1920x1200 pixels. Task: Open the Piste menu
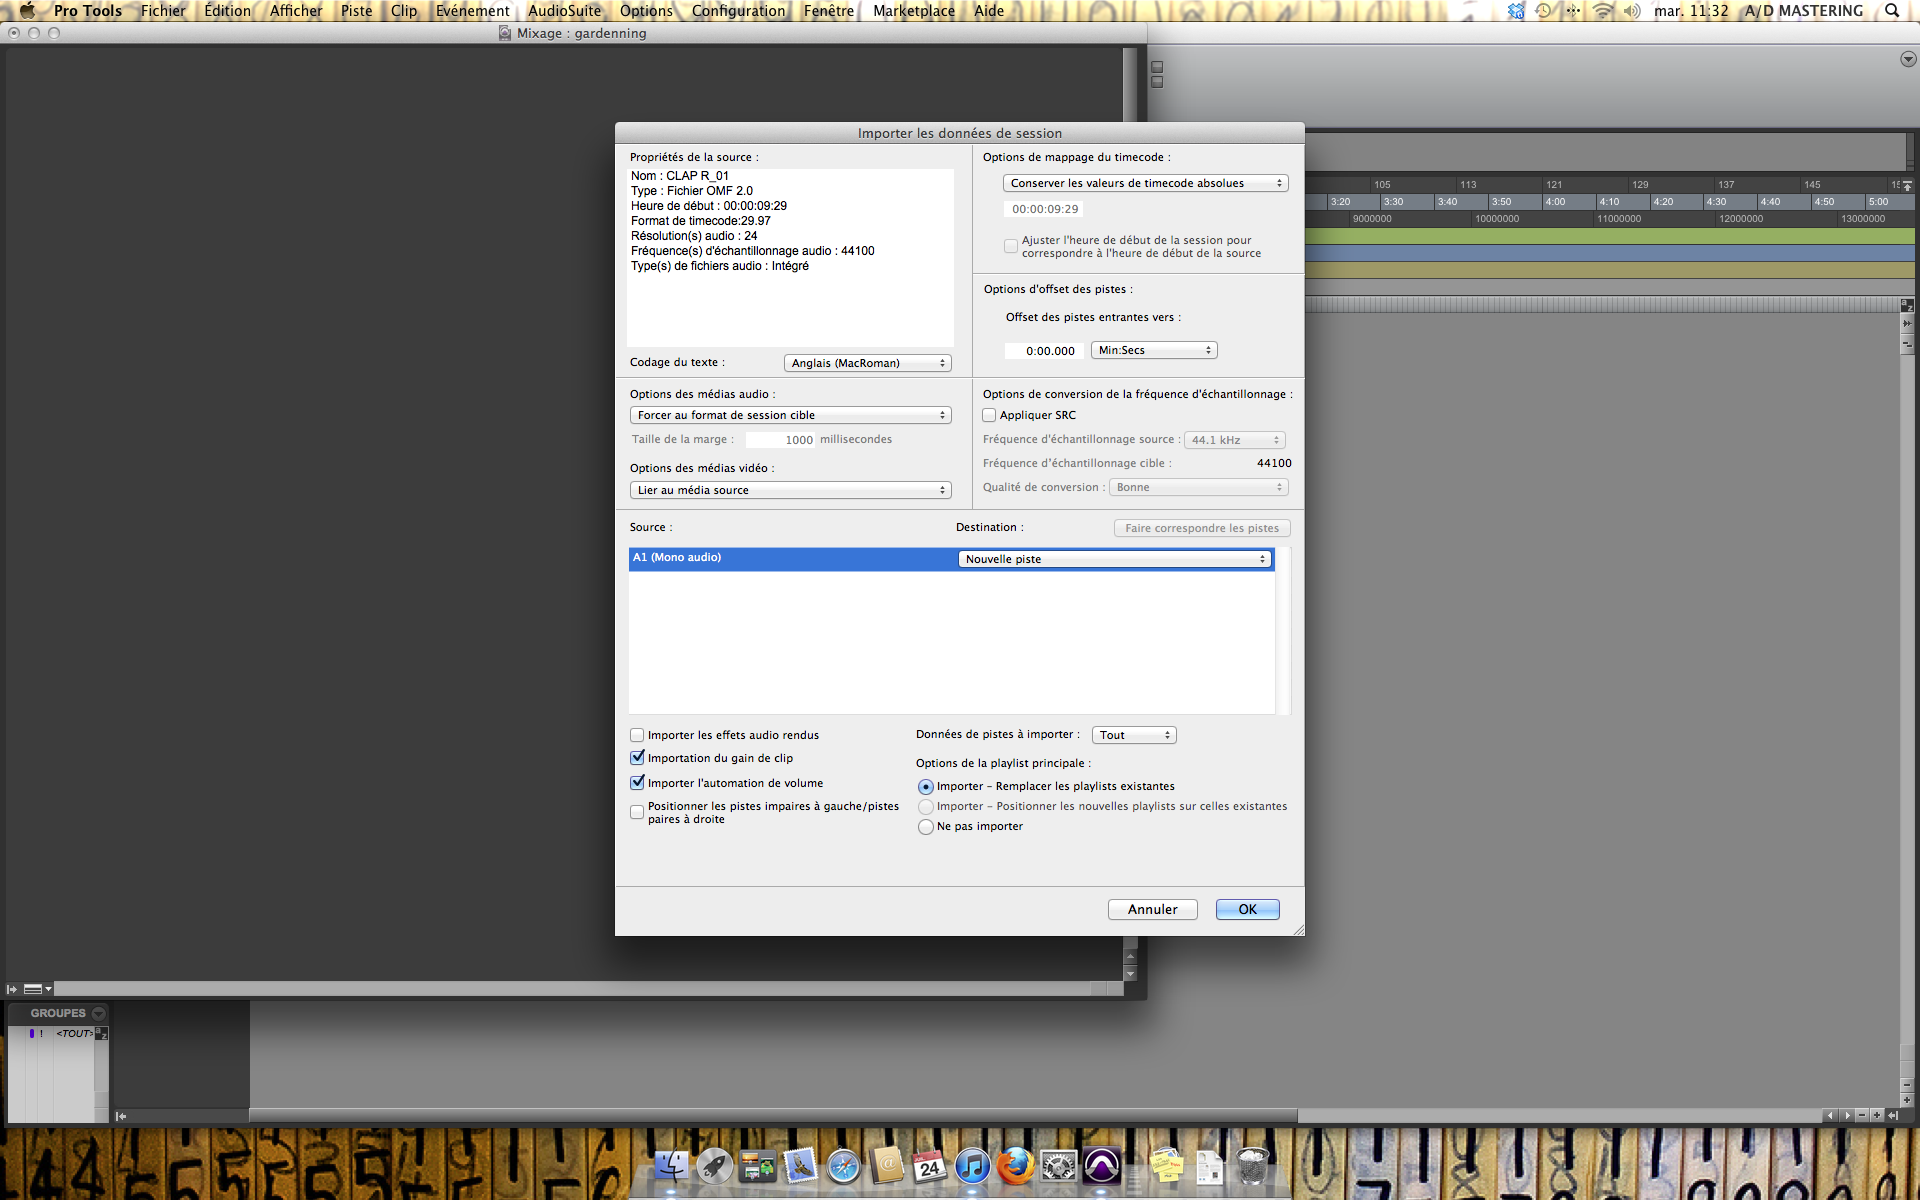[356, 11]
